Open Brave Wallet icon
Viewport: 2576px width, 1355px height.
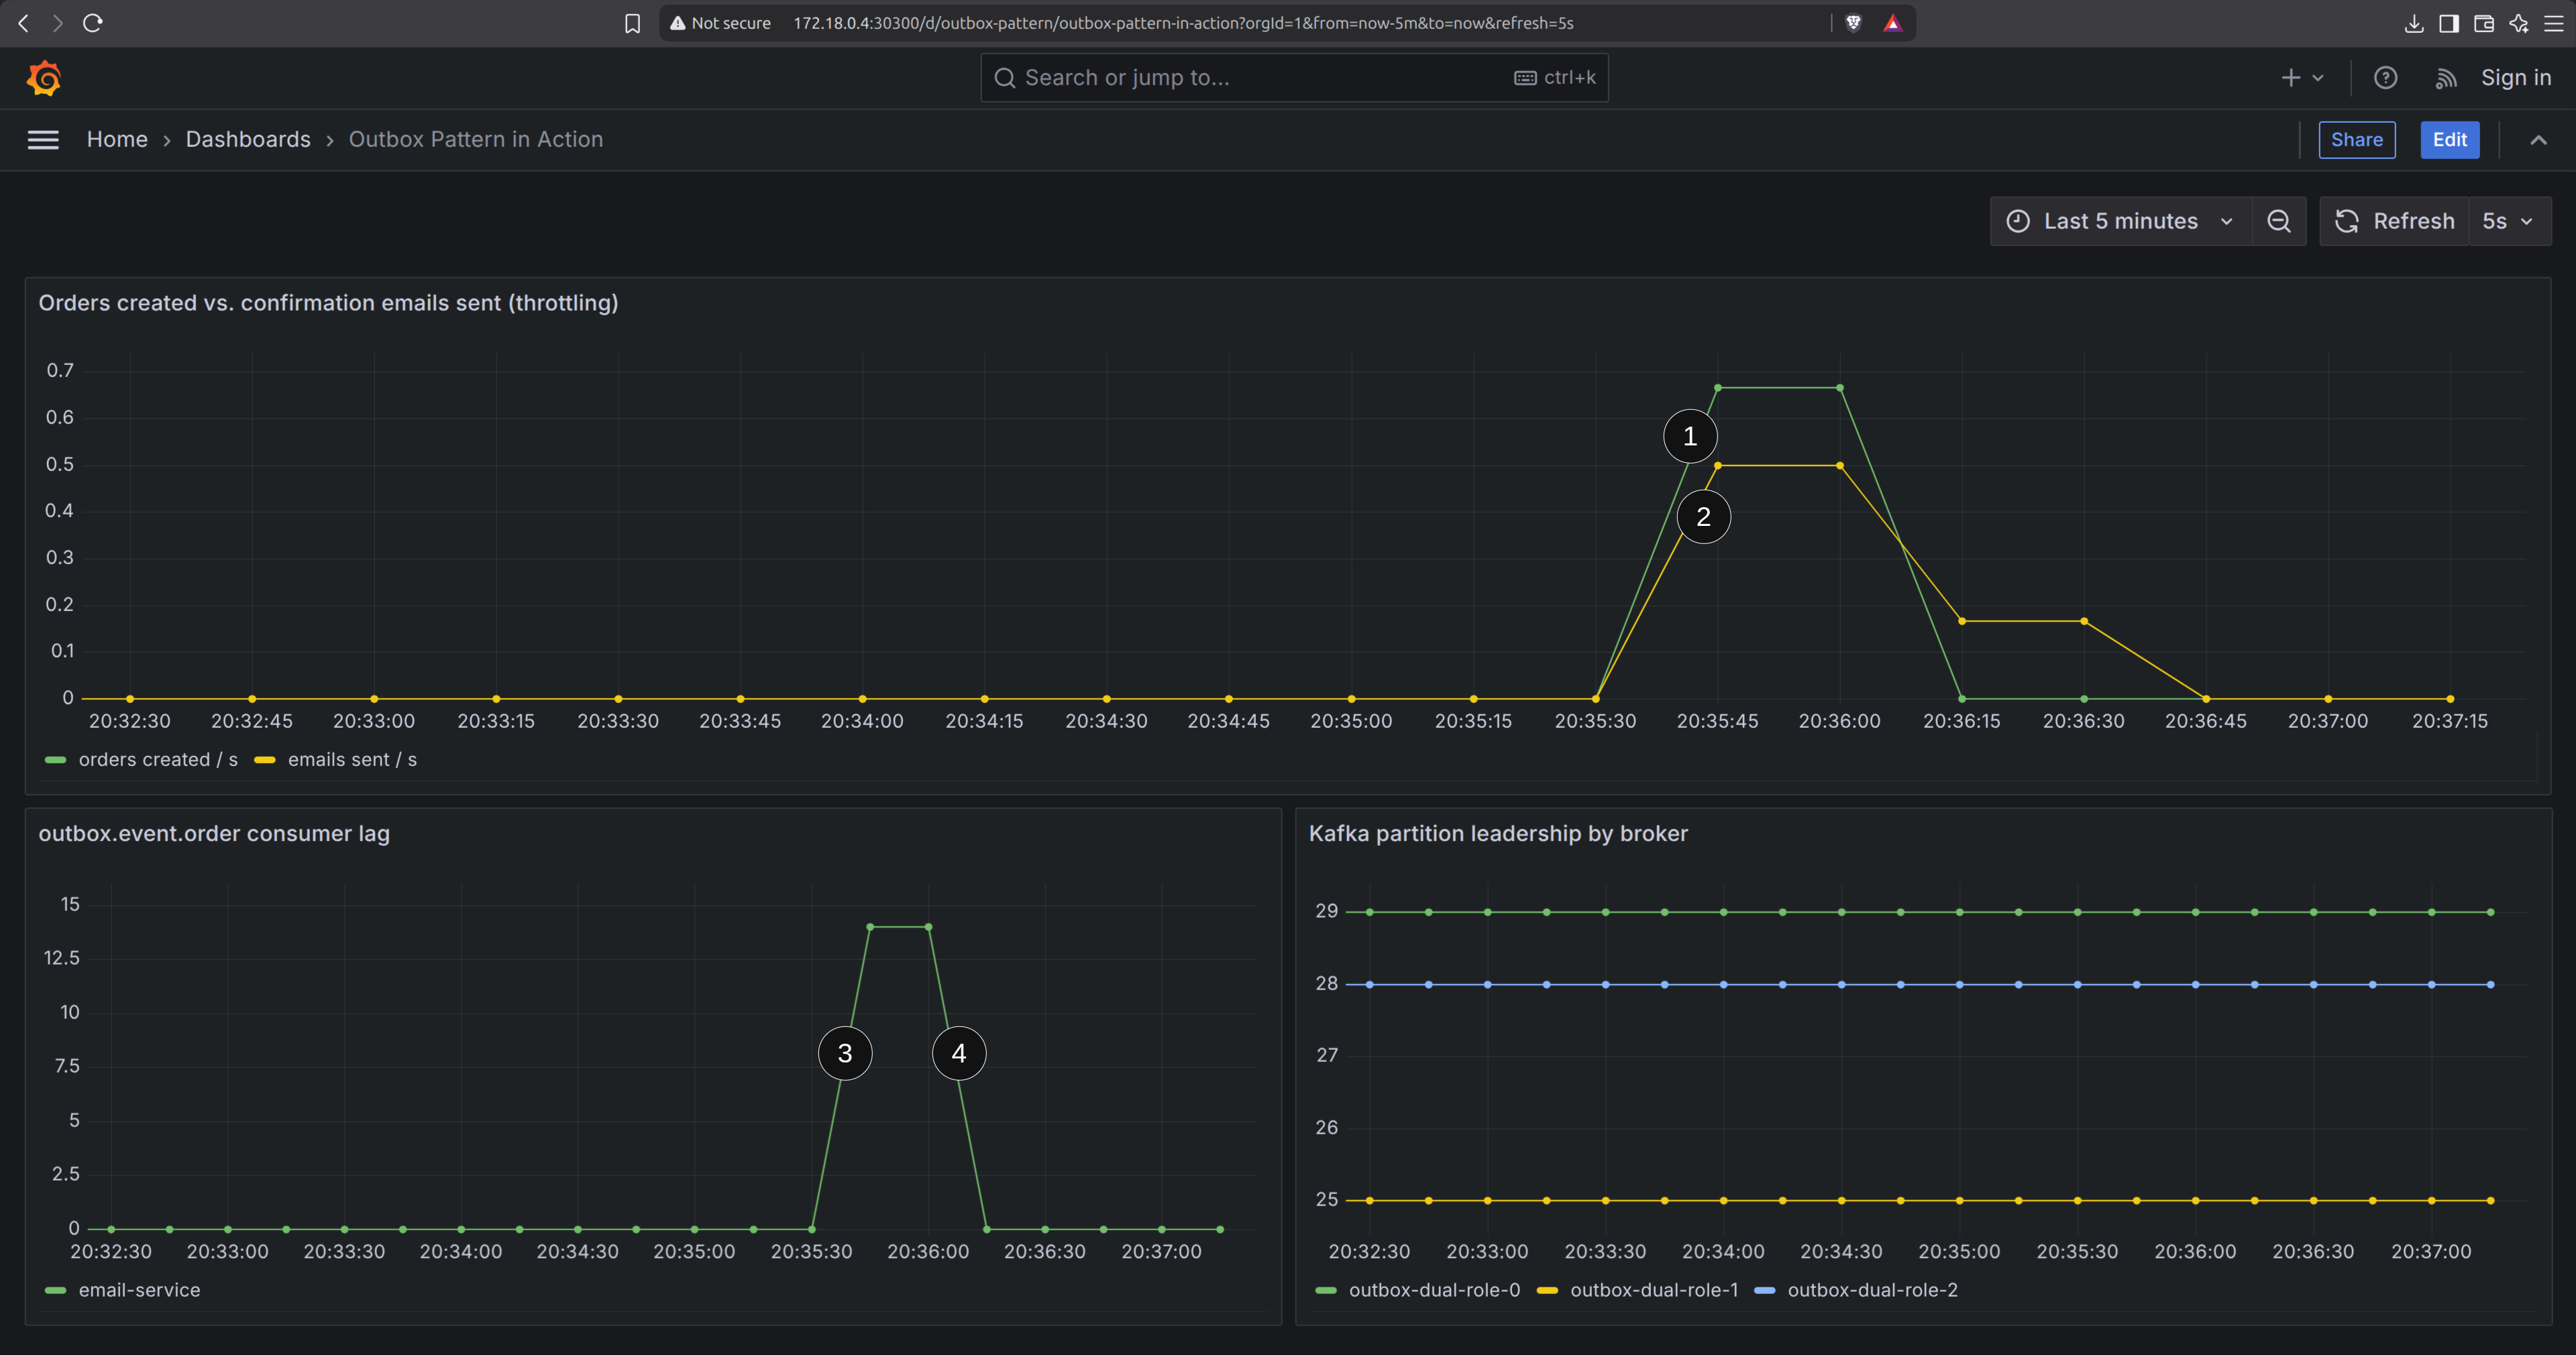2483,23
